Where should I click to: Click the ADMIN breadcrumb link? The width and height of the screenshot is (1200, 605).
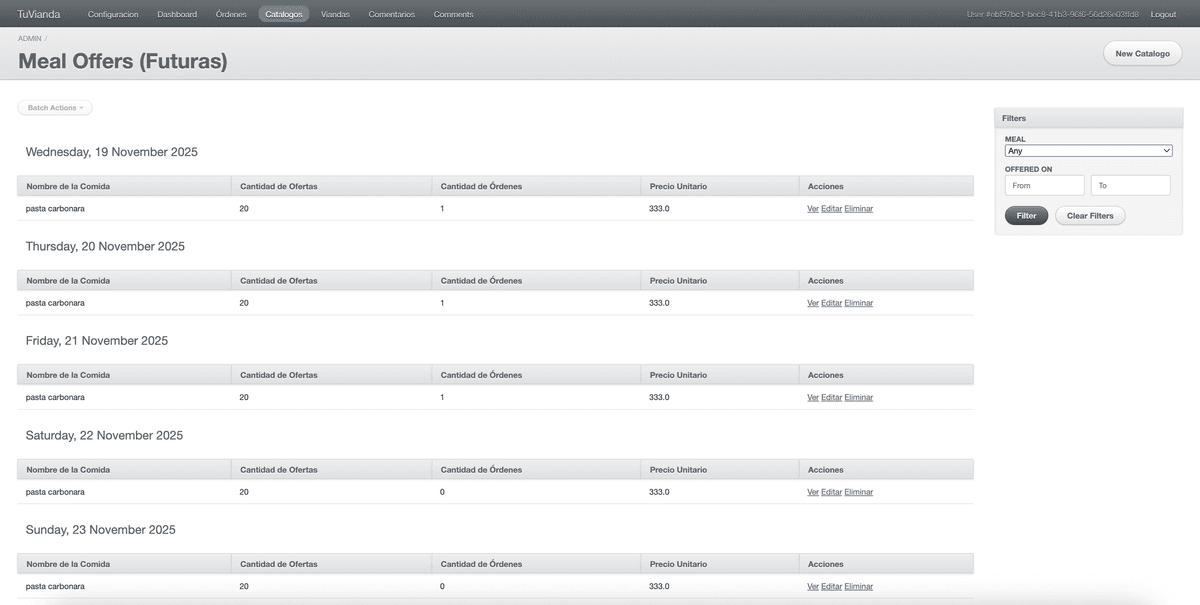pos(30,38)
